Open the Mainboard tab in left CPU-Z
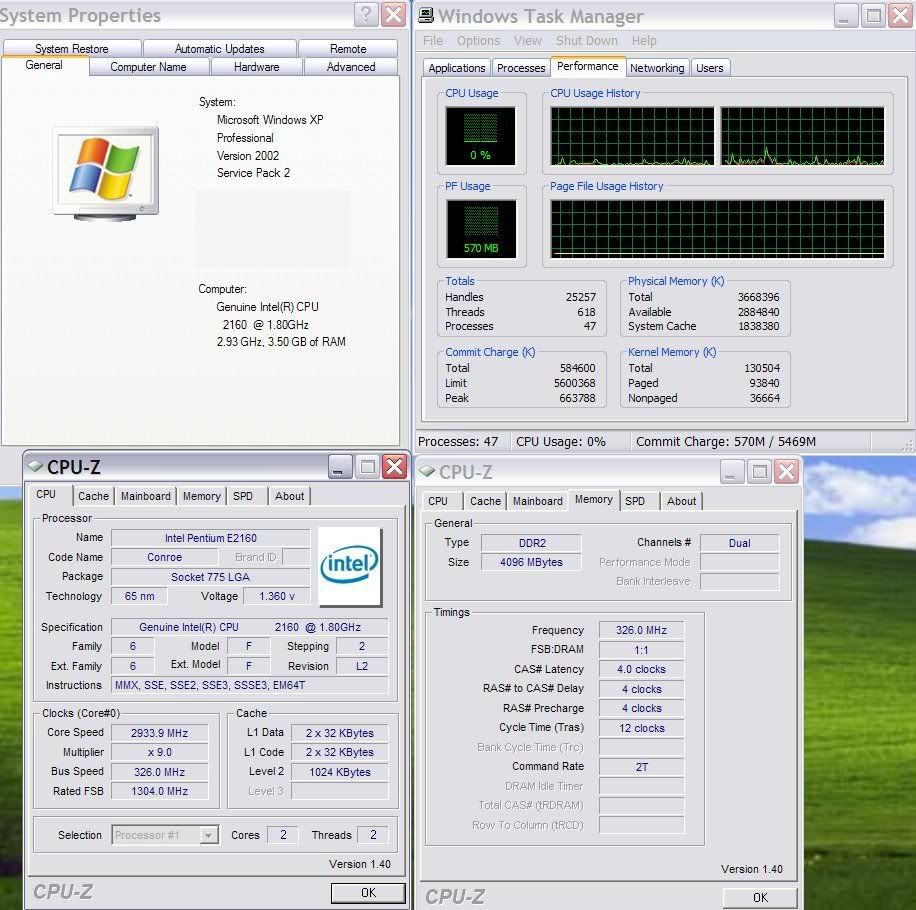Screen dimensions: 916x910 coord(146,496)
